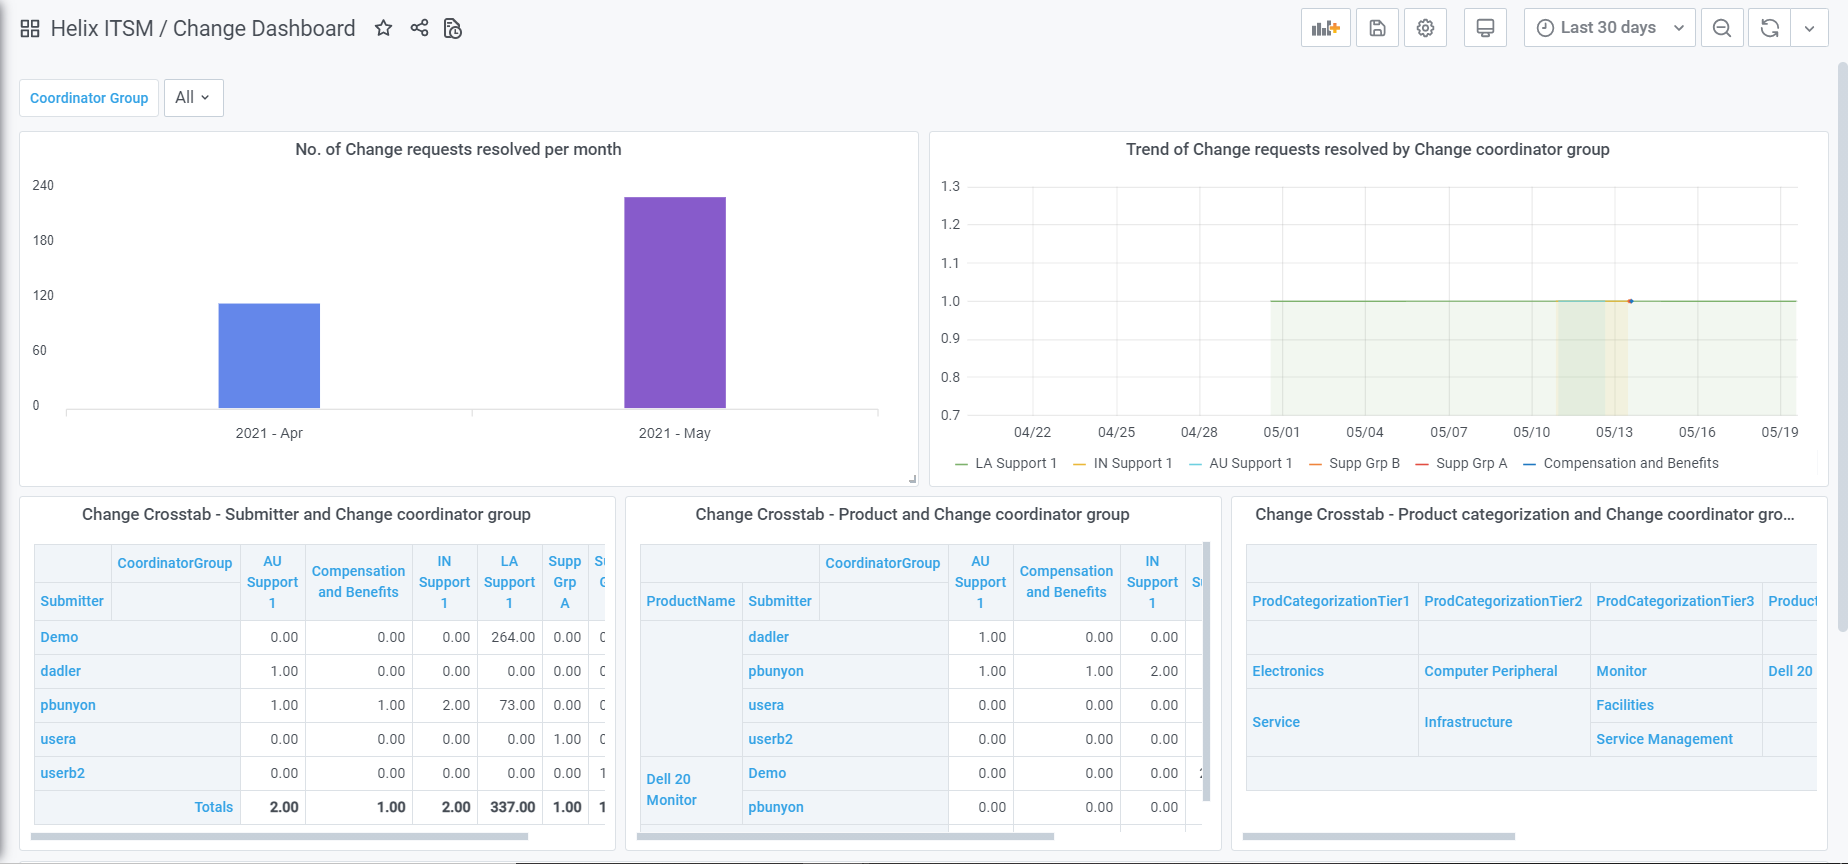The image size is (1848, 864).
Task: Cycle view mode with monitor icon
Action: 1485,28
